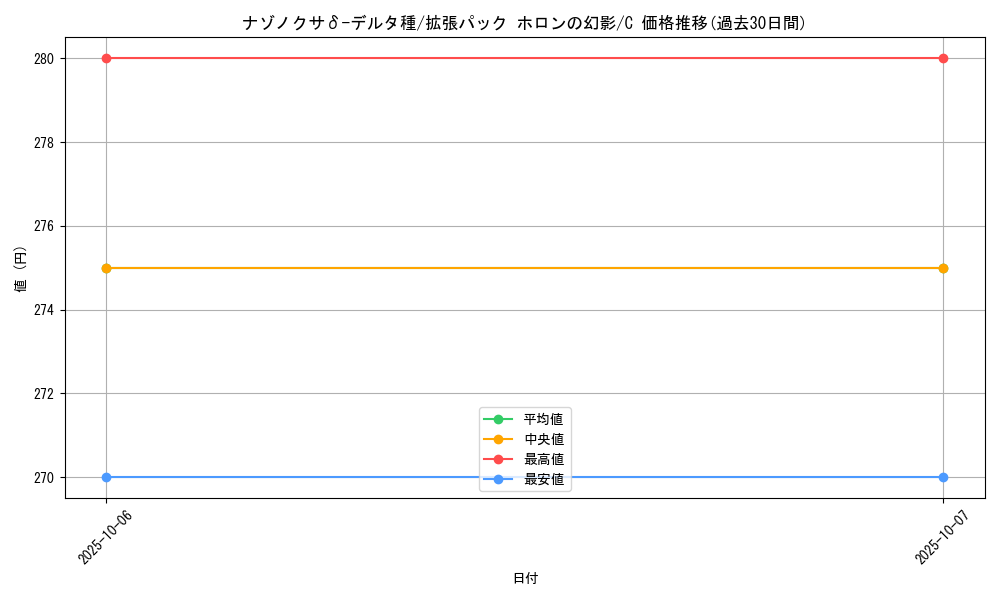Image resolution: width=1000 pixels, height=600 pixels.
Task: Click the blue 最安値 legend marker
Action: (498, 480)
